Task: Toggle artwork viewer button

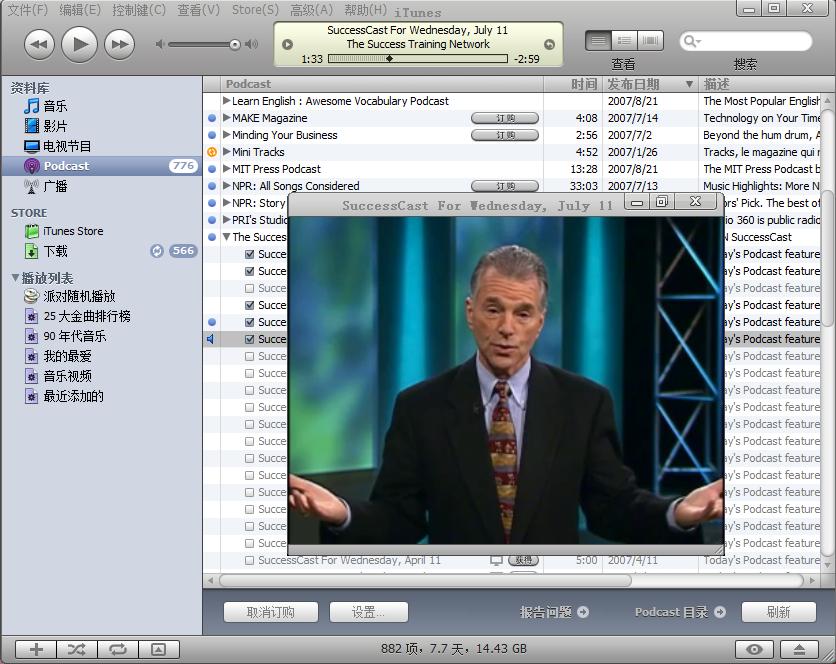Action: (x=159, y=649)
